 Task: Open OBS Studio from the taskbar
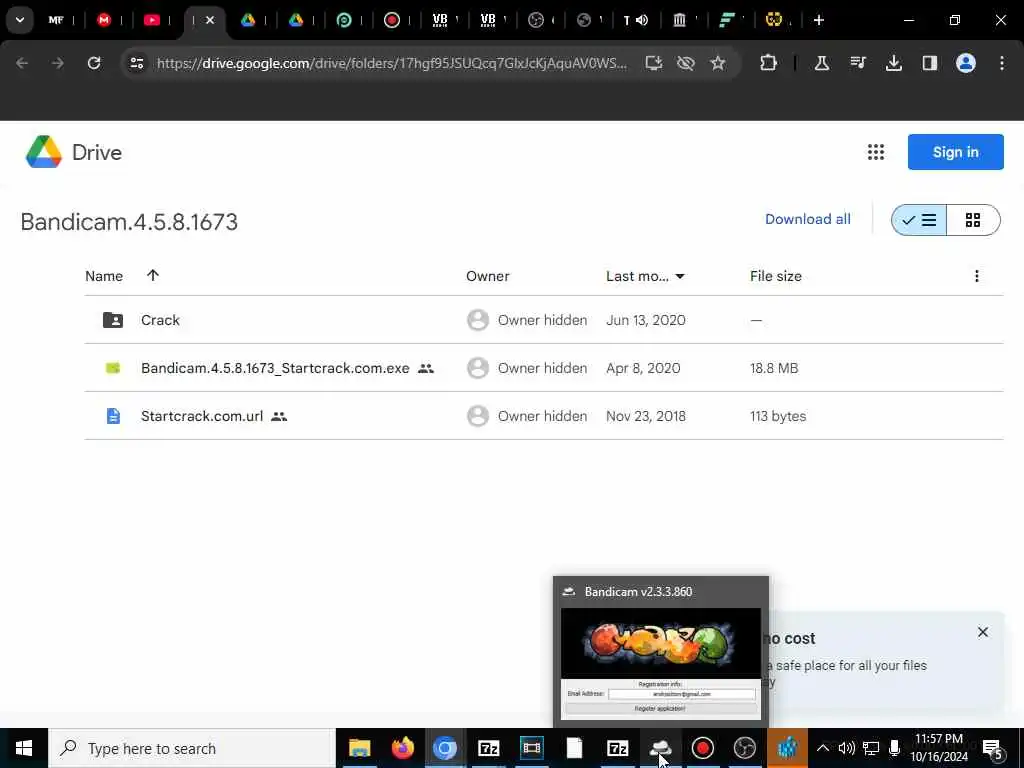744,748
